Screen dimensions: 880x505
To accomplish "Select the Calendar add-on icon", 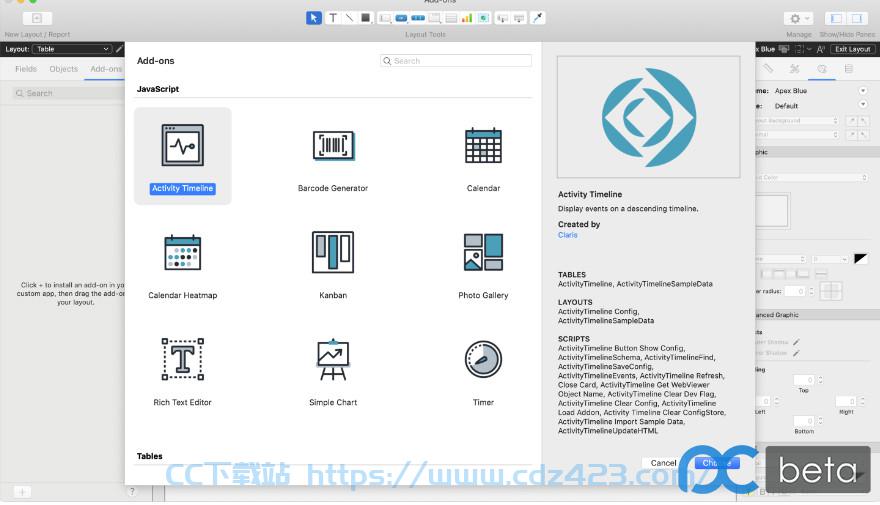I will point(483,145).
